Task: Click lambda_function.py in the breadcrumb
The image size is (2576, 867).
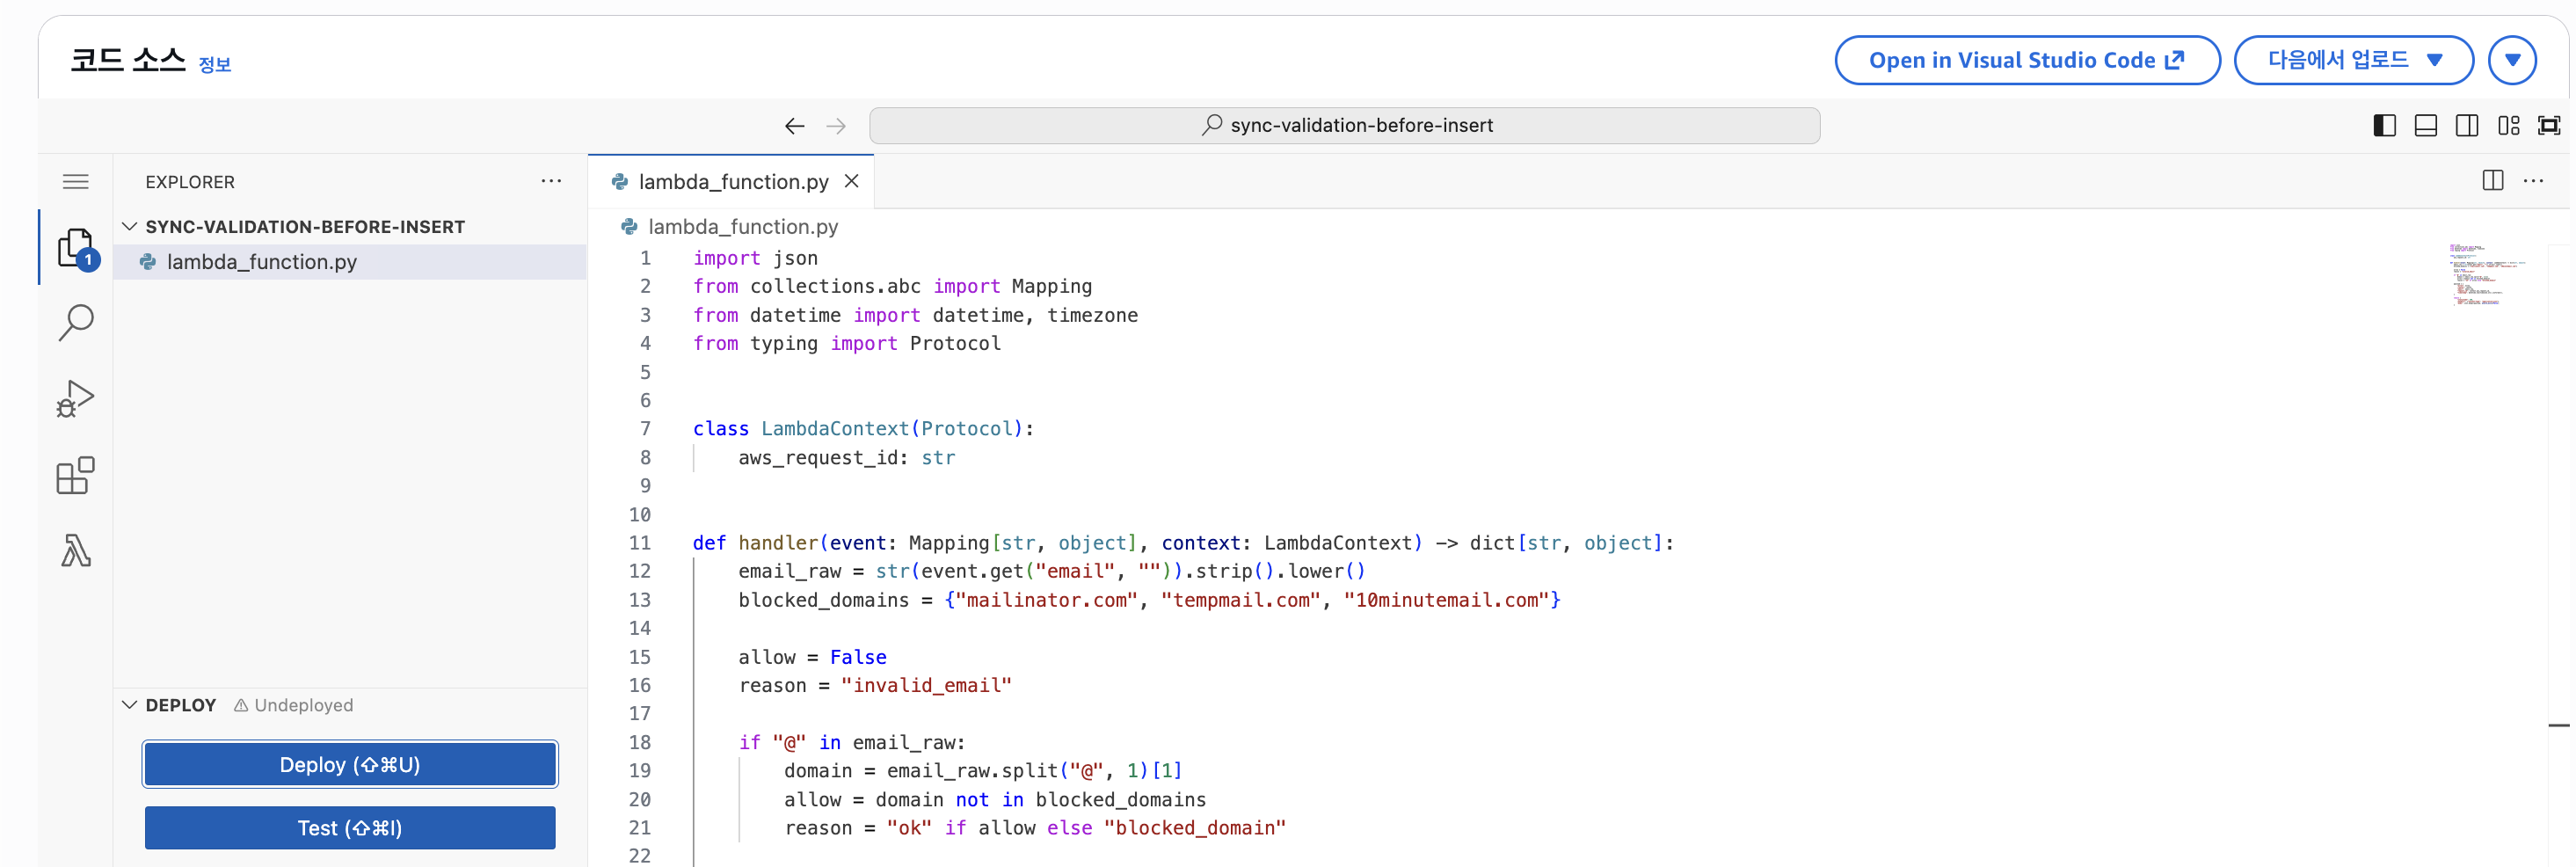Action: click(x=743, y=227)
